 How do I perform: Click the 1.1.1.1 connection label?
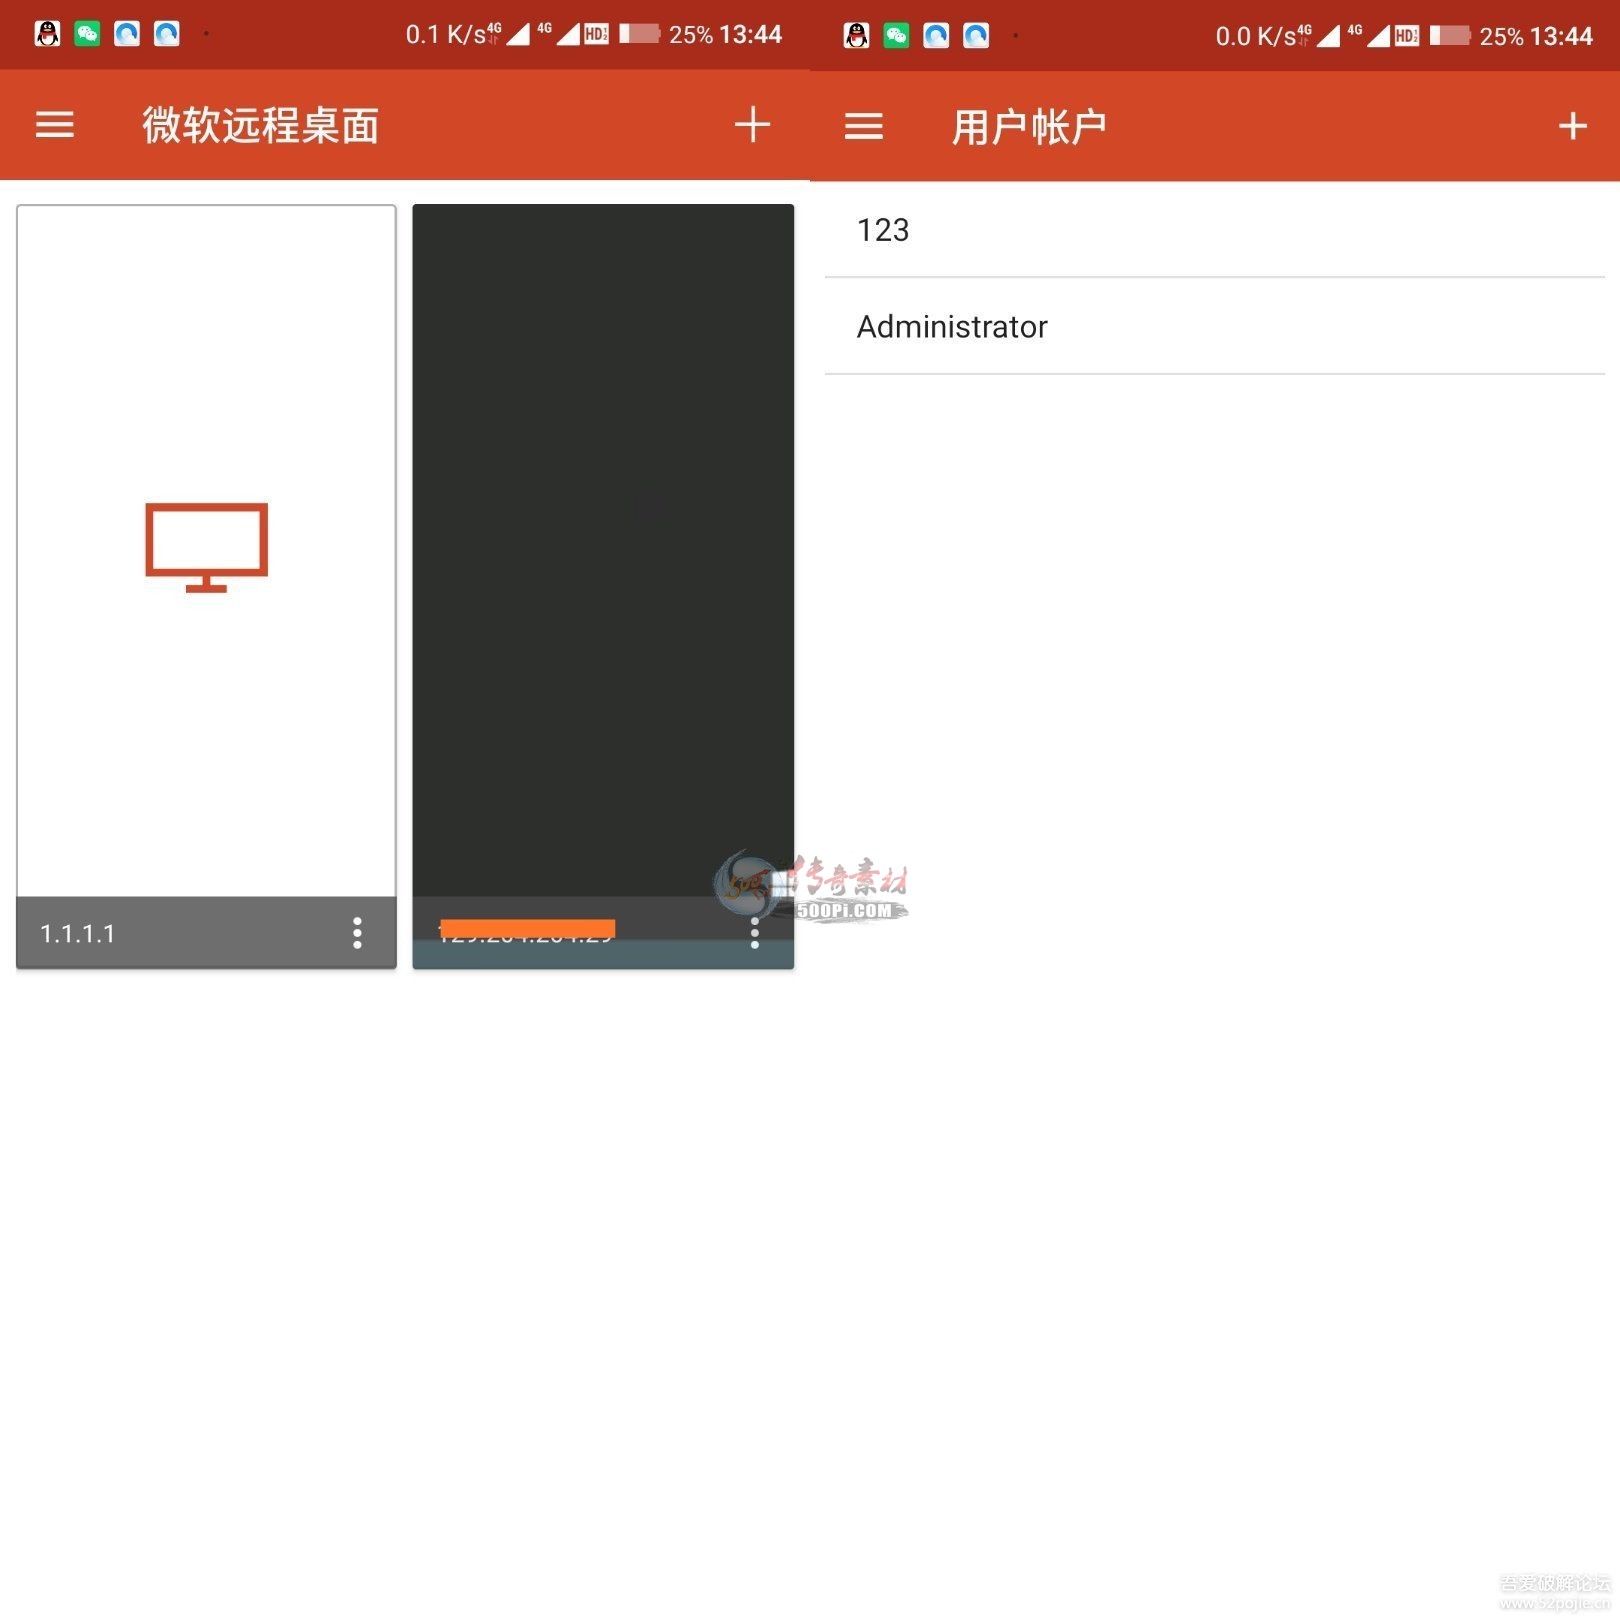coord(77,934)
